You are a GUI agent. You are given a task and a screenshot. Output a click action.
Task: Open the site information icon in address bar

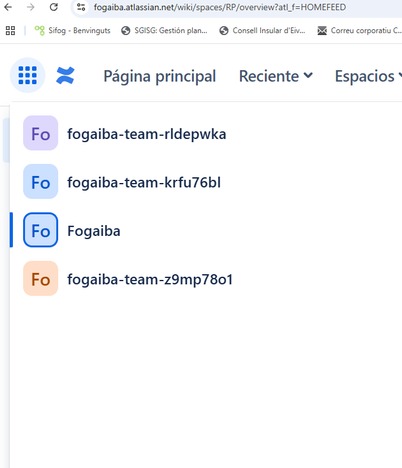tap(81, 7)
